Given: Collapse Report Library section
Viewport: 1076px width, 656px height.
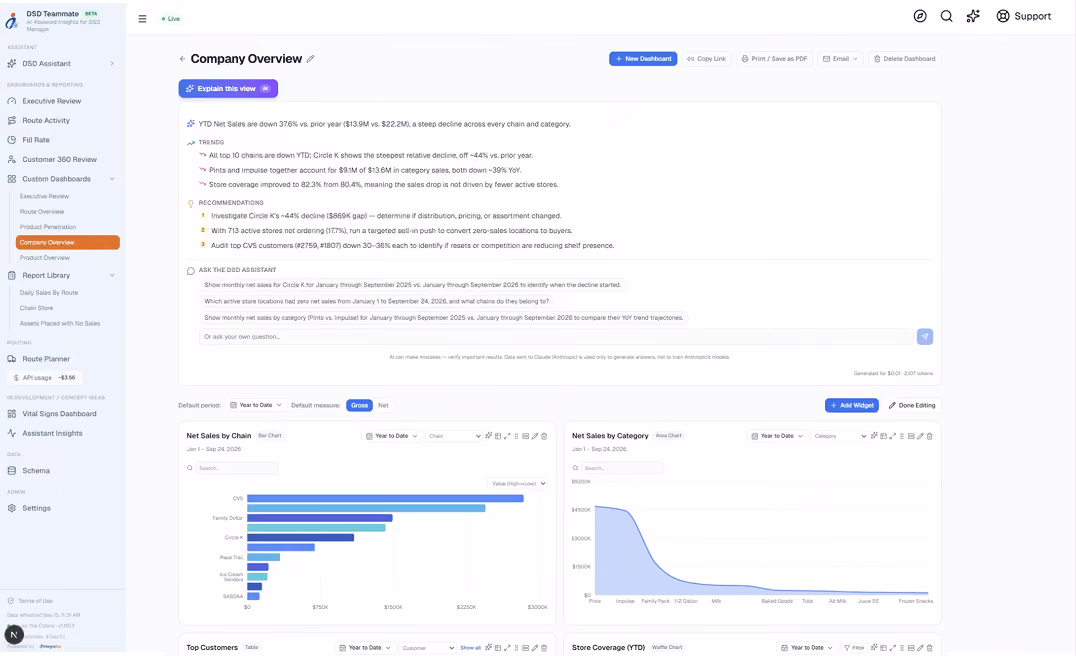Looking at the screenshot, I should [112, 275].
